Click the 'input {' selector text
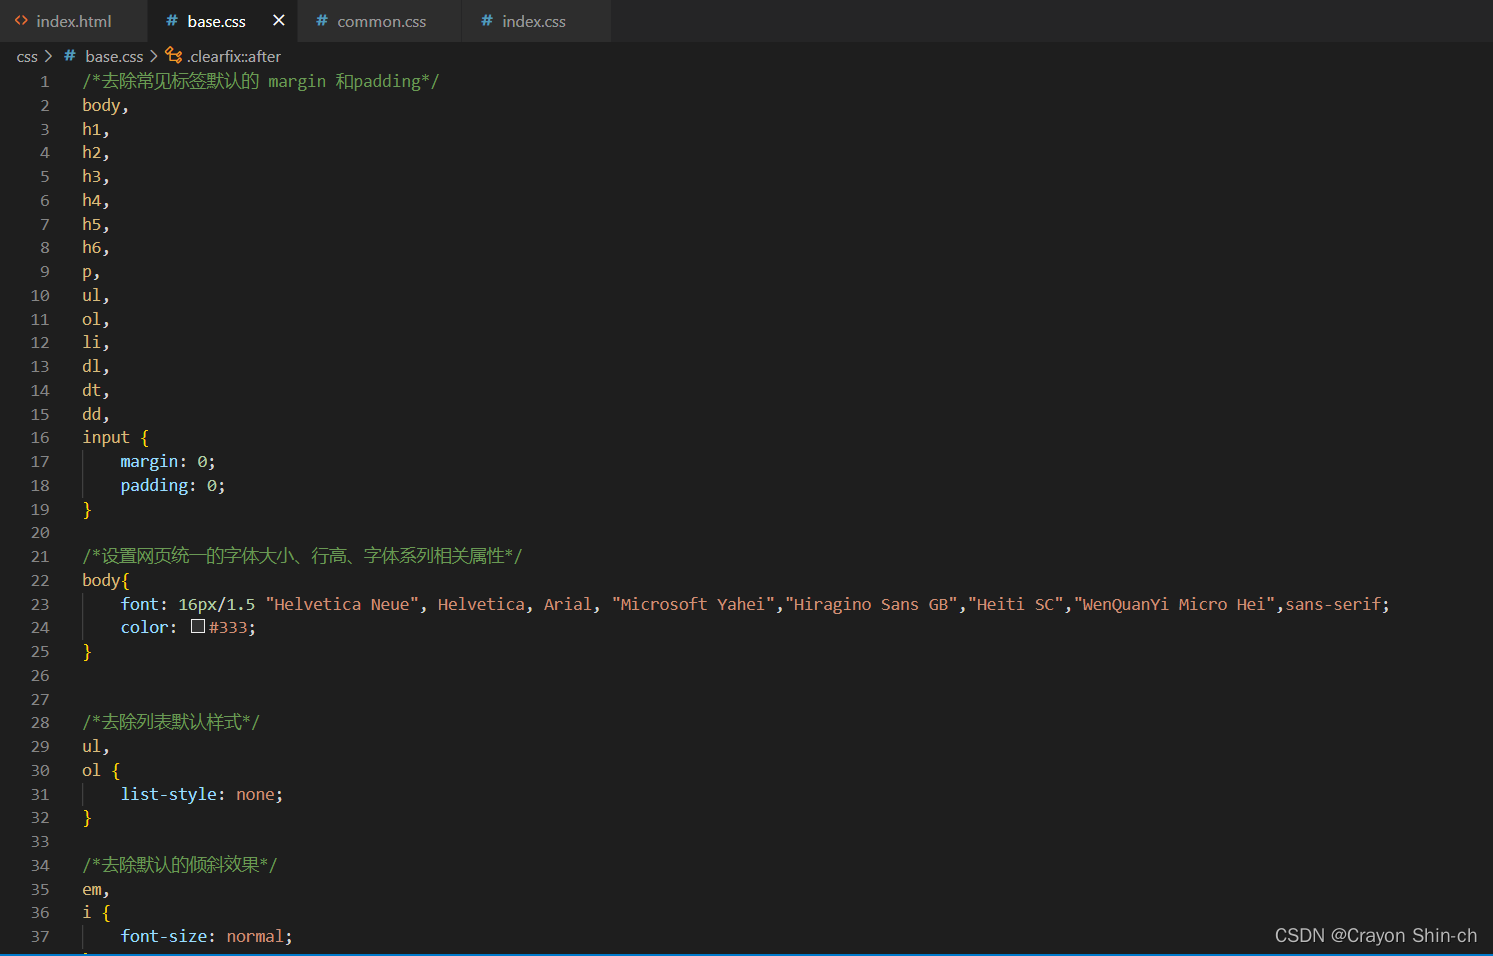Screen dimensions: 1493x956 pos(115,438)
